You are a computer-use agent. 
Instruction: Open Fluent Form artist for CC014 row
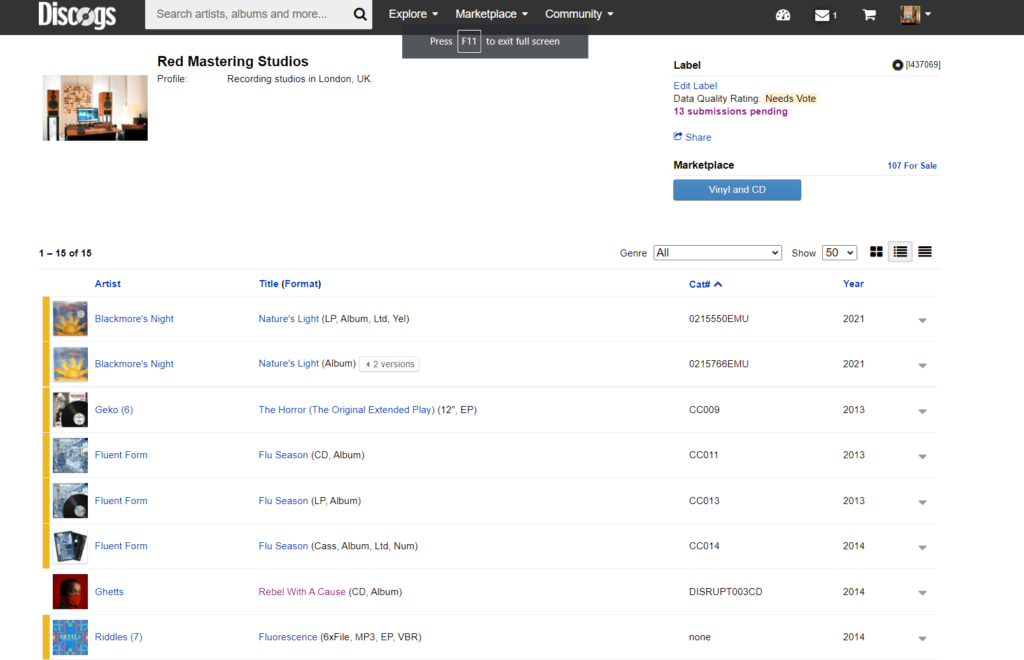click(121, 546)
